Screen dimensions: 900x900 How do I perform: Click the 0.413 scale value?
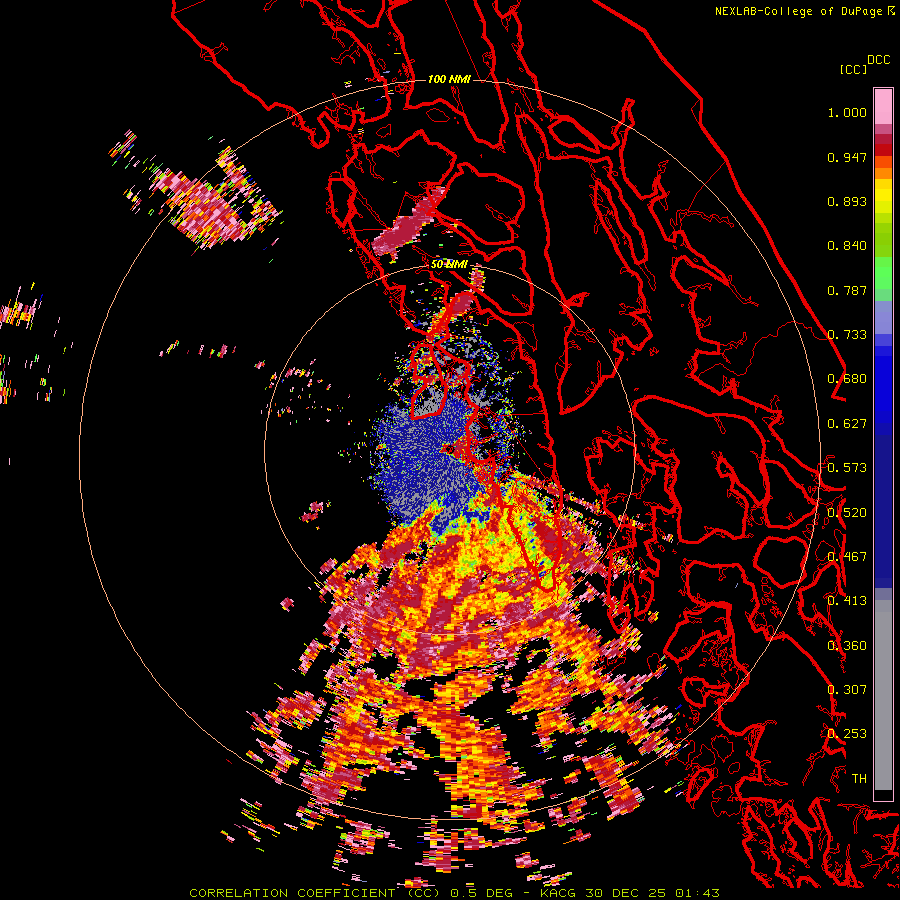click(847, 601)
